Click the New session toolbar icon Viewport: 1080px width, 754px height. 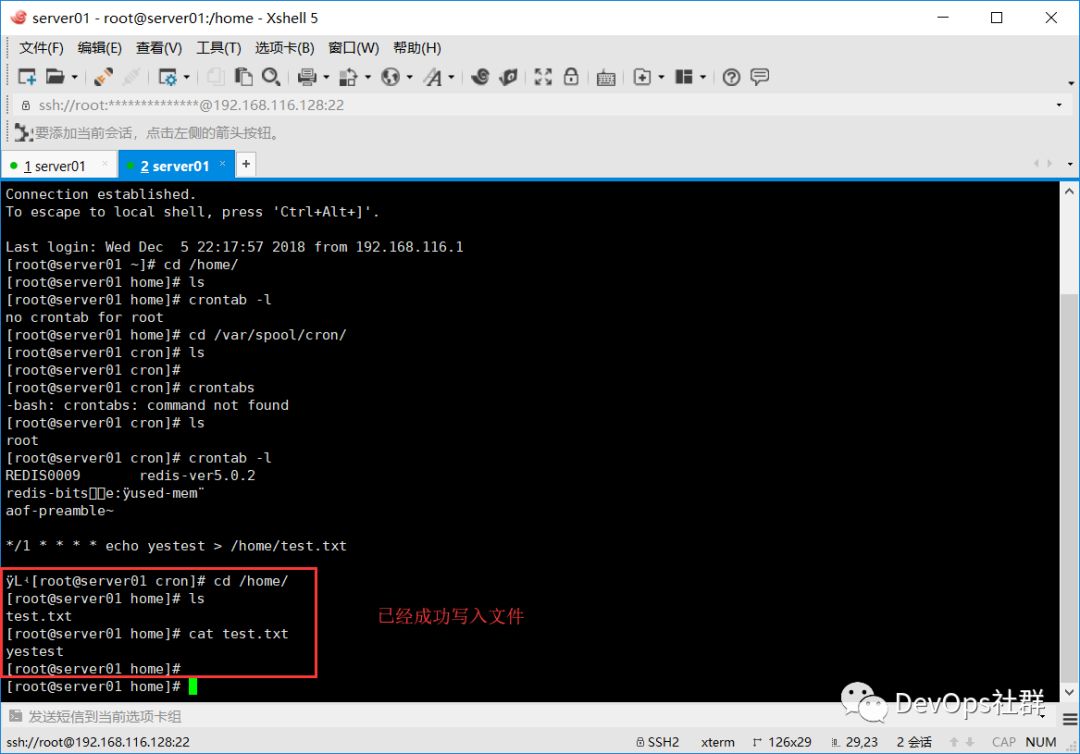point(27,77)
